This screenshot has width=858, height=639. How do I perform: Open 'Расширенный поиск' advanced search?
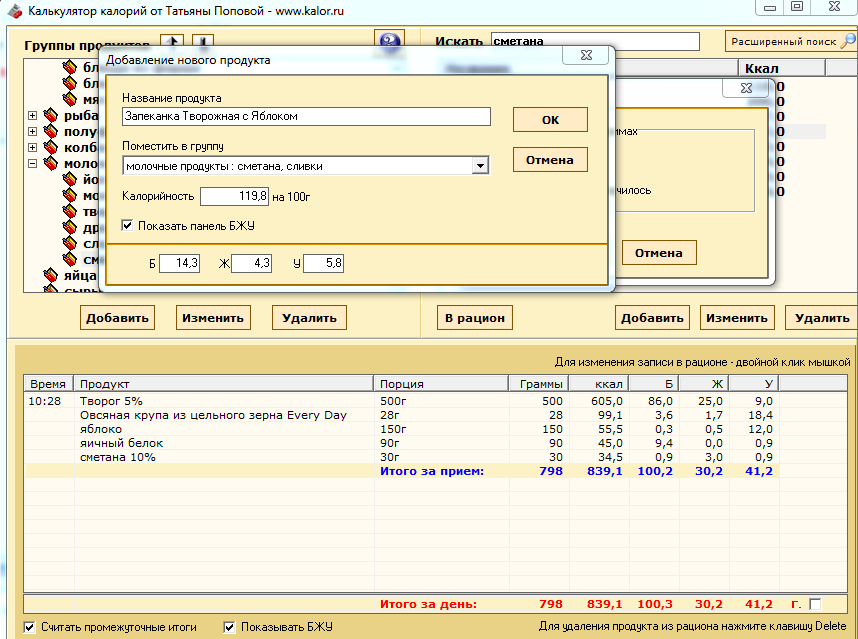pyautogui.click(x=791, y=41)
